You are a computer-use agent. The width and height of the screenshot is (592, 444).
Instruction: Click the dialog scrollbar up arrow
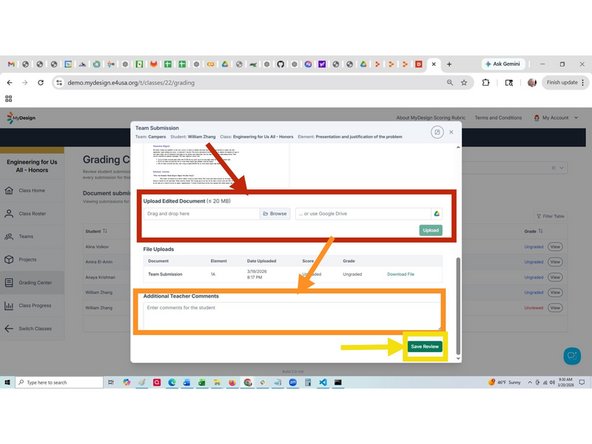click(x=458, y=147)
